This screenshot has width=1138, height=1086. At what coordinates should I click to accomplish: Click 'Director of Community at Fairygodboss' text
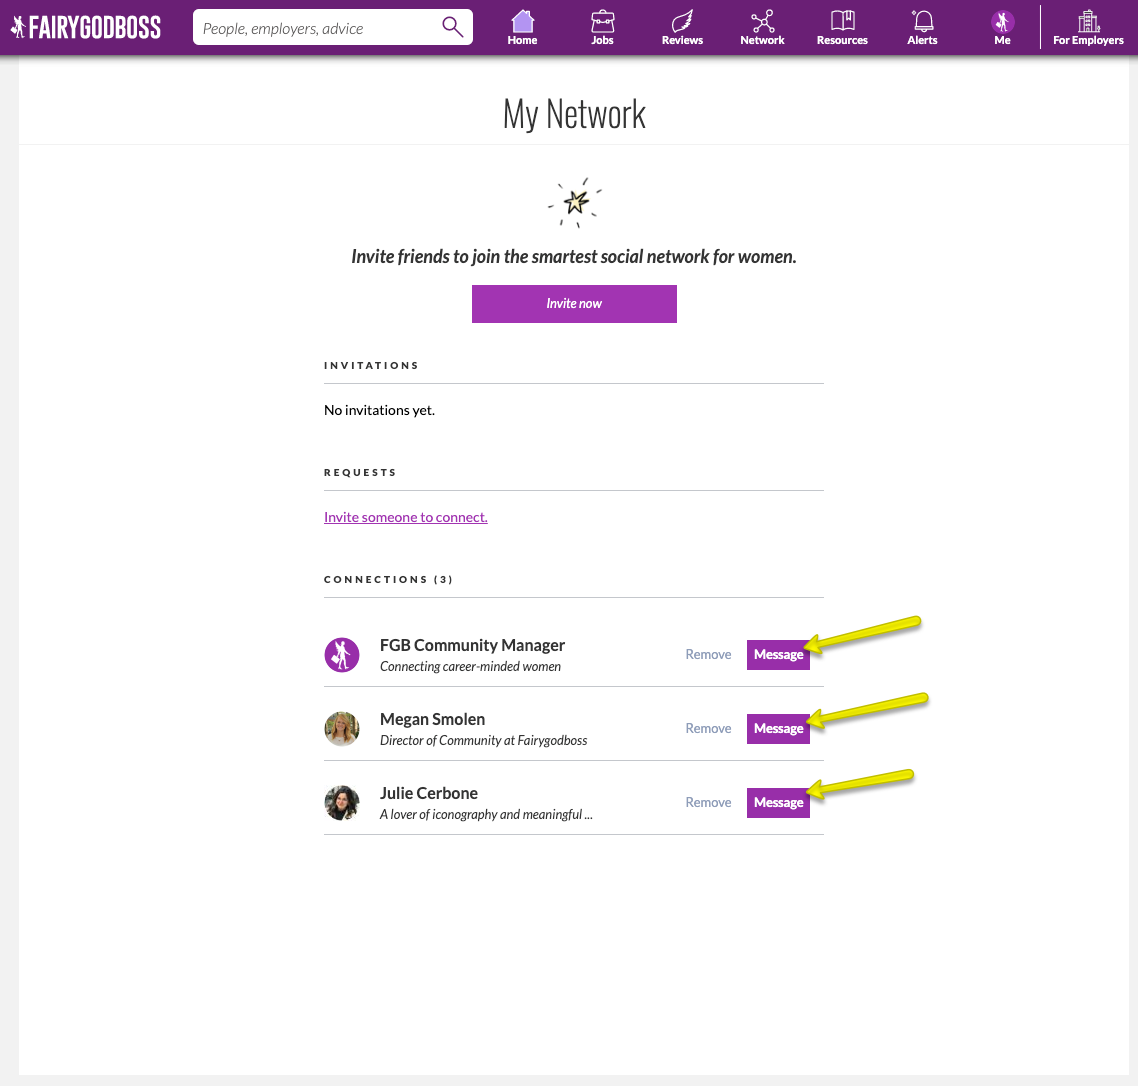pyautogui.click(x=483, y=740)
